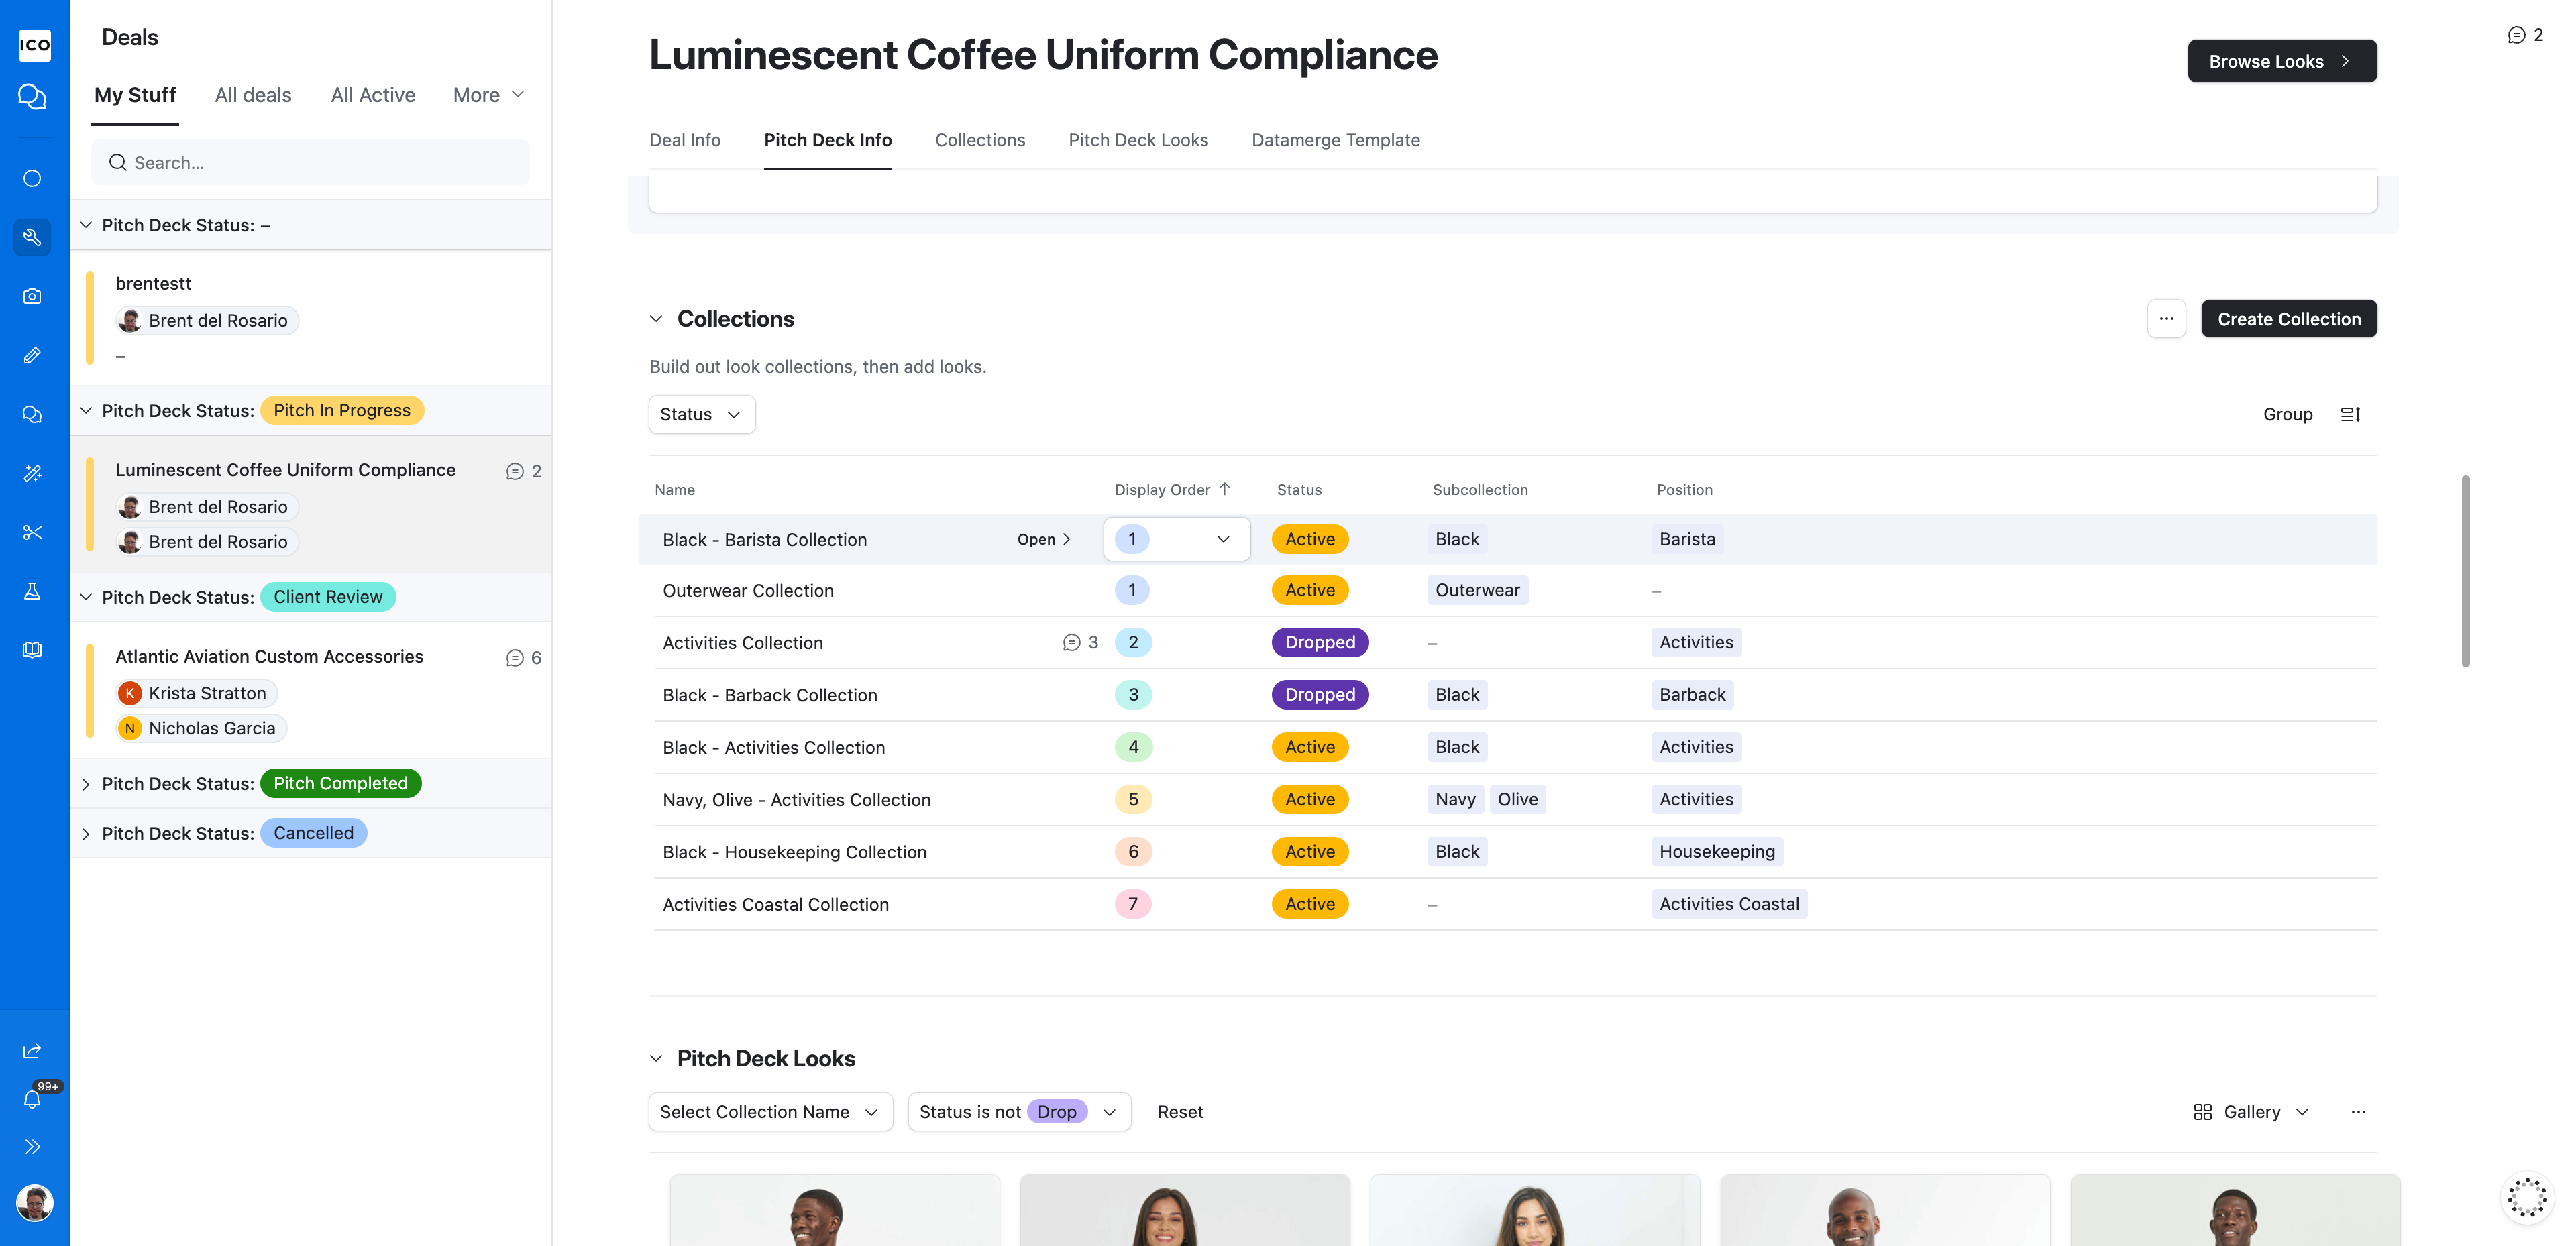Collapse the Pitch In Progress group
The width and height of the screenshot is (2576, 1246).
click(x=86, y=410)
